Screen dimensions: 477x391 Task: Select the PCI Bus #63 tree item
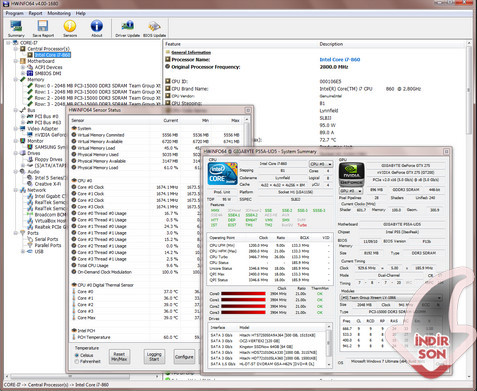tap(47, 122)
